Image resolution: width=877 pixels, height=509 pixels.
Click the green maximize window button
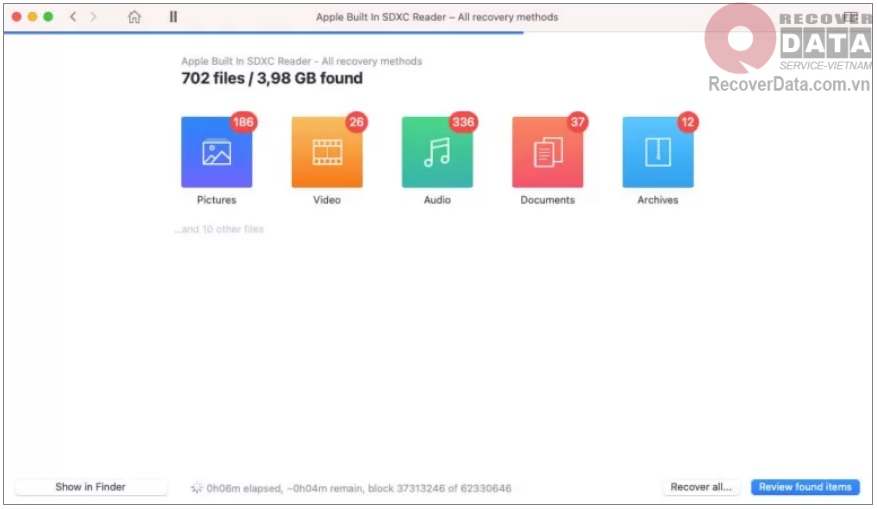[48, 17]
